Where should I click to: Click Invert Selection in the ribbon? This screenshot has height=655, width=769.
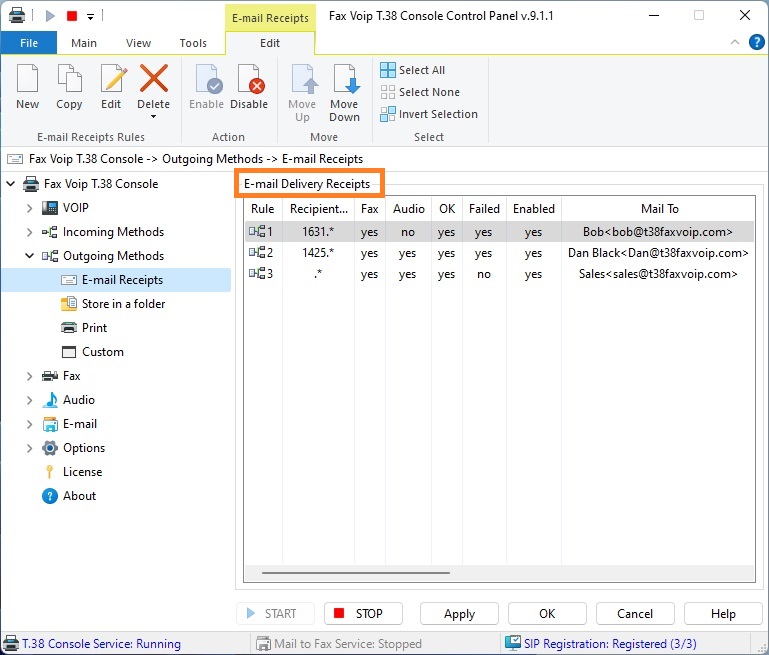tap(429, 114)
